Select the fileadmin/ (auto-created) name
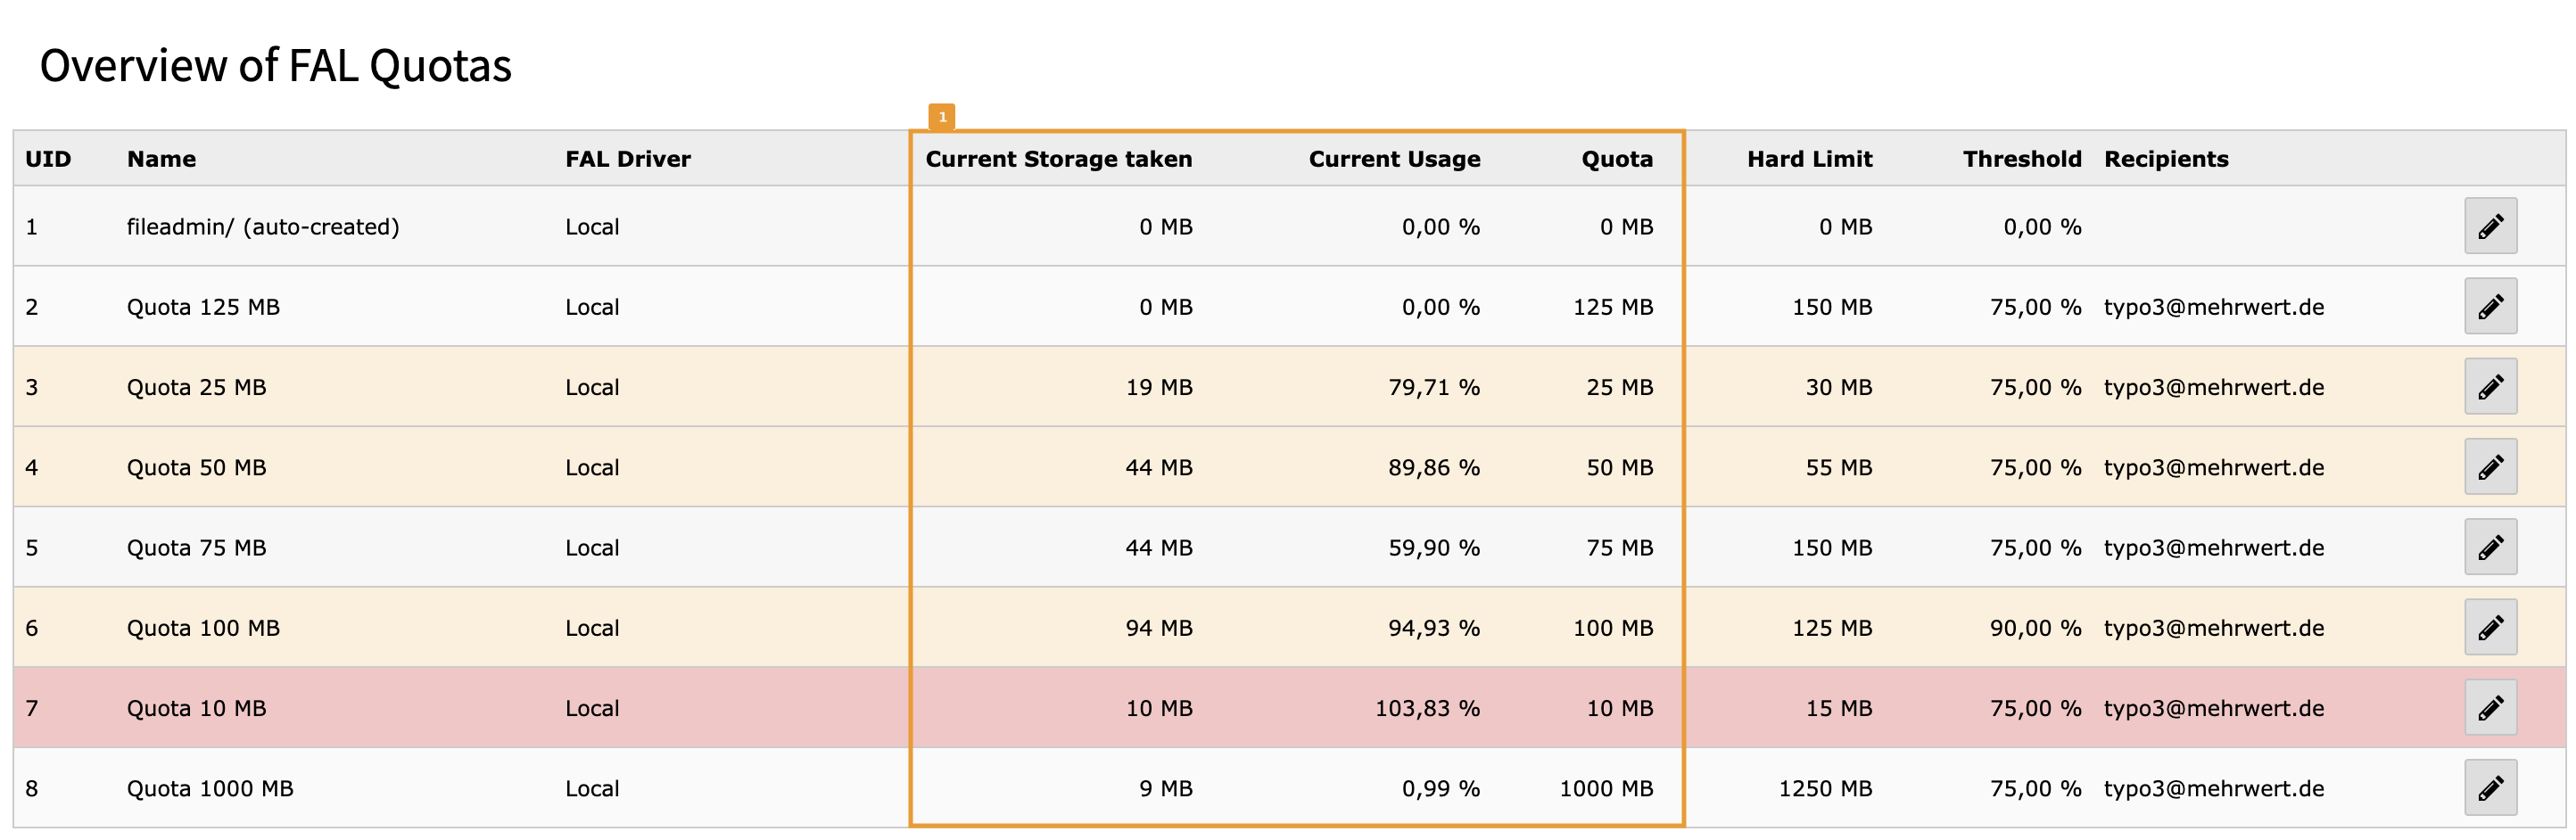The width and height of the screenshot is (2576, 840). [263, 227]
